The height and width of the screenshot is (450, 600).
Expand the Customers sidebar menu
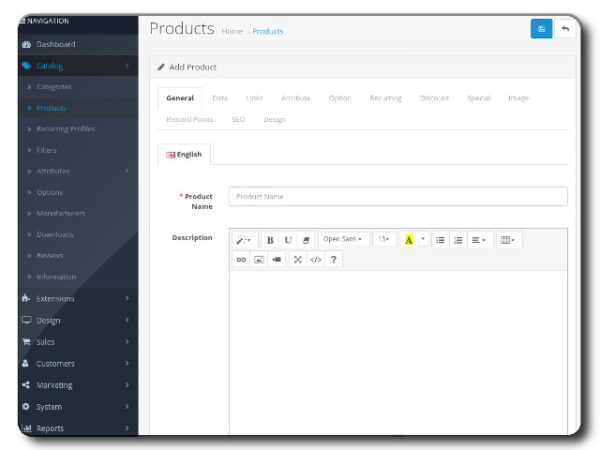(75, 363)
